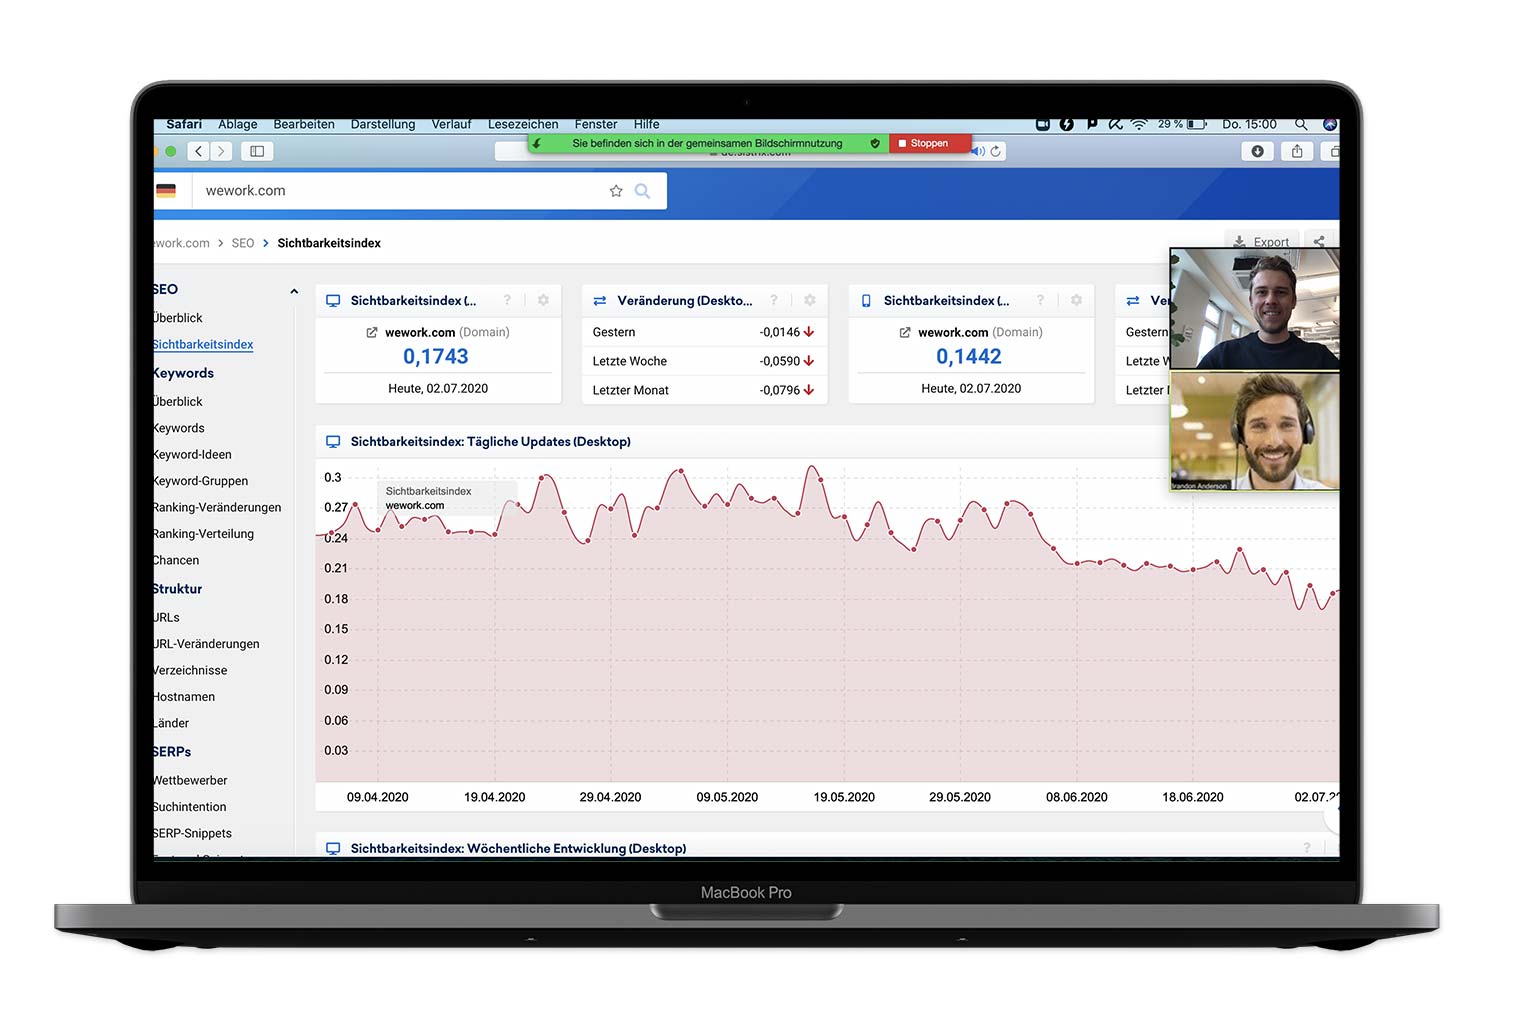Open Keyword-Ideen in the sidebar

pyautogui.click(x=192, y=454)
